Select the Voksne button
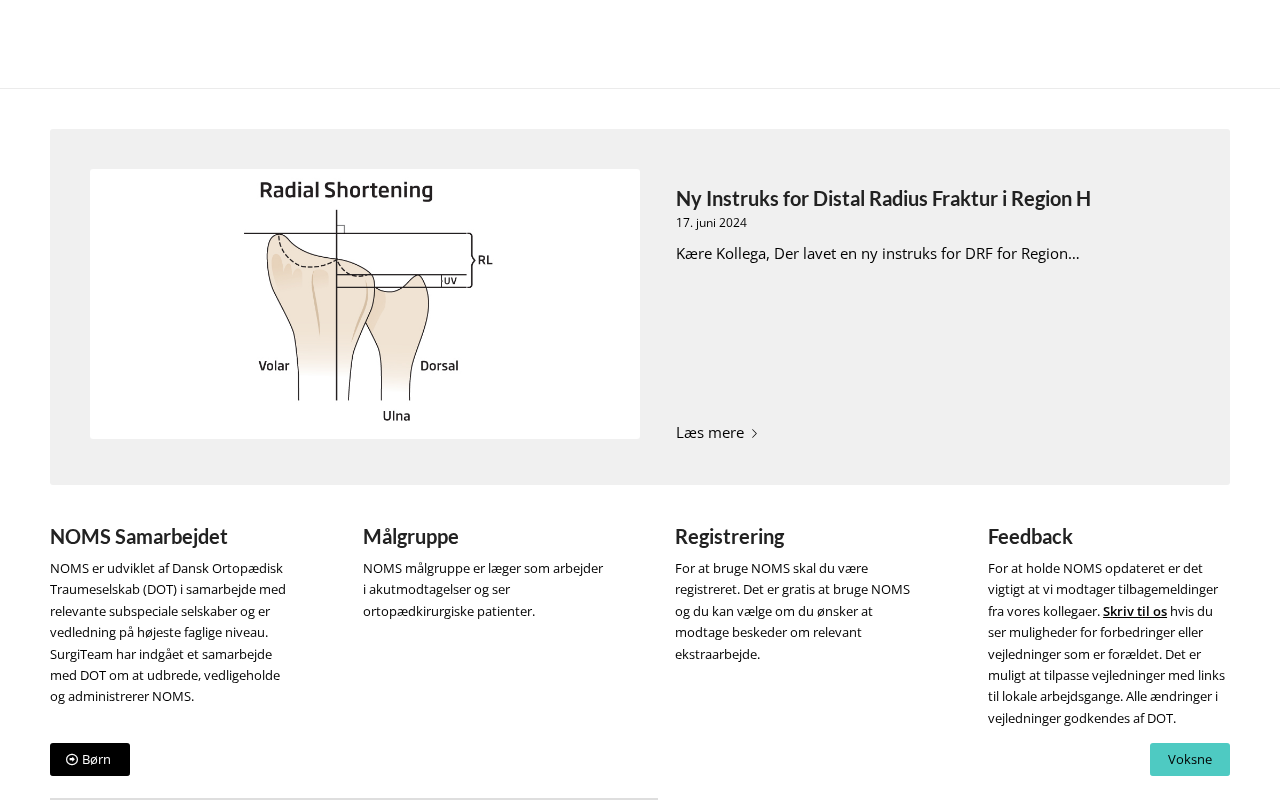 [x=1189, y=760]
